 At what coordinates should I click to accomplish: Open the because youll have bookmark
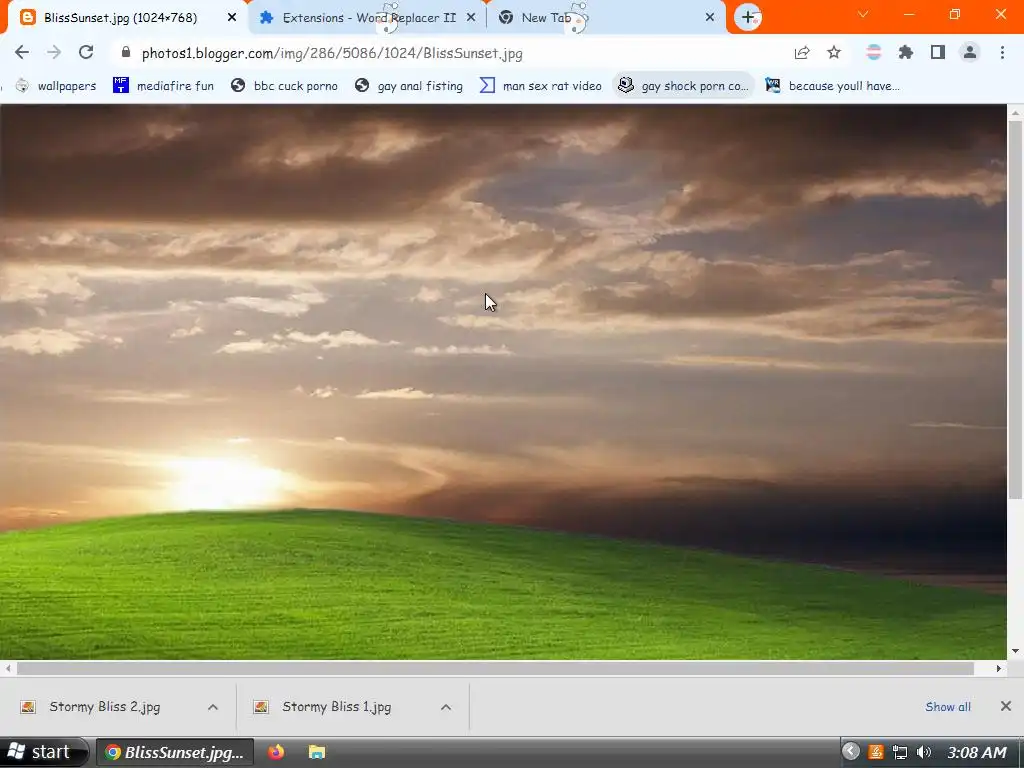click(x=833, y=86)
